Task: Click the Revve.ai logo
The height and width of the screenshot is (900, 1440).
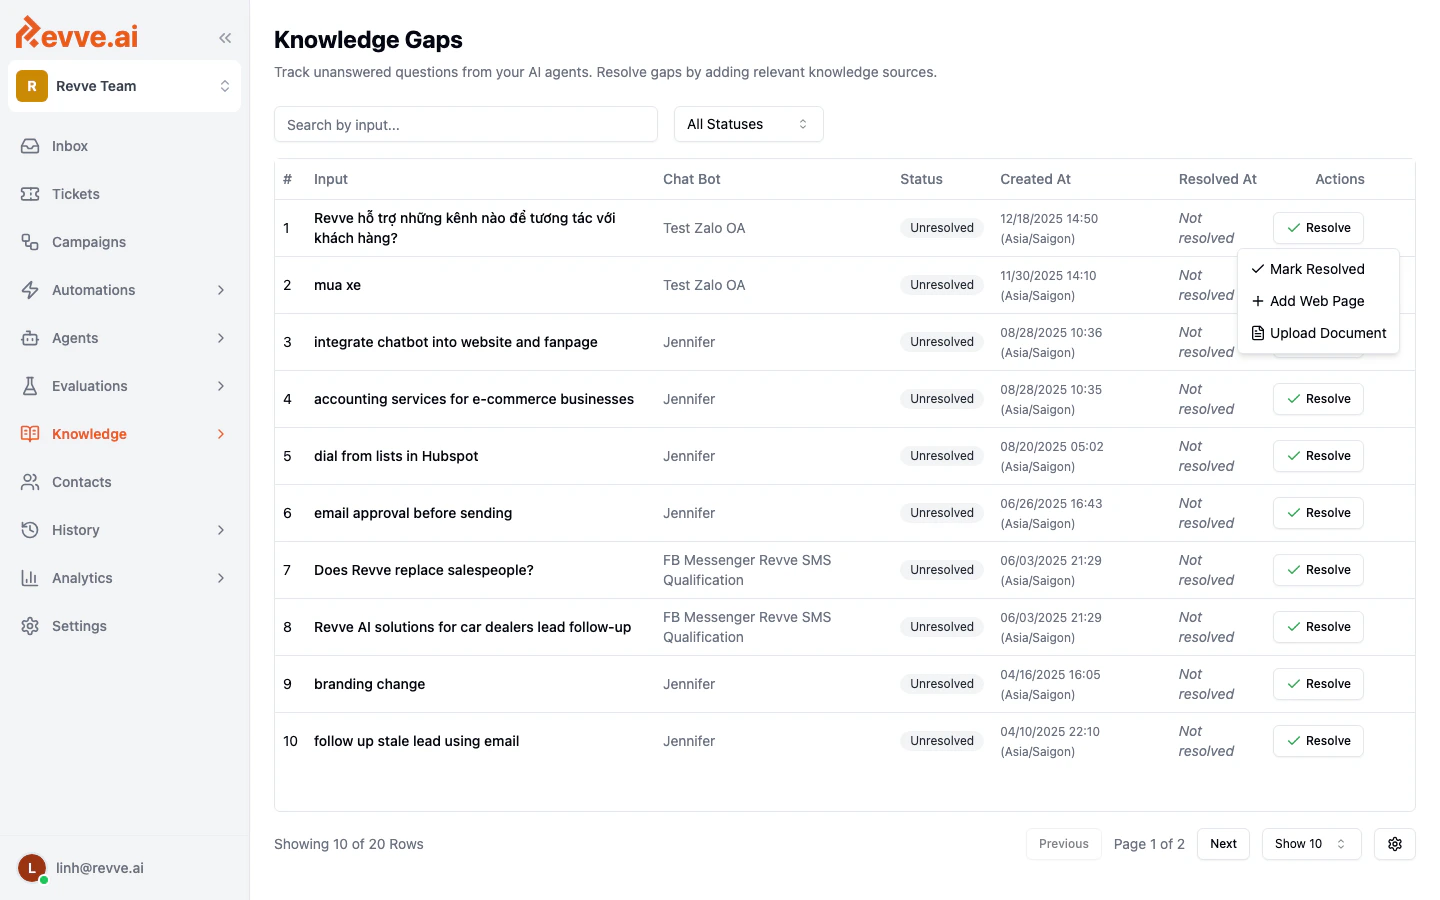Action: click(x=77, y=33)
